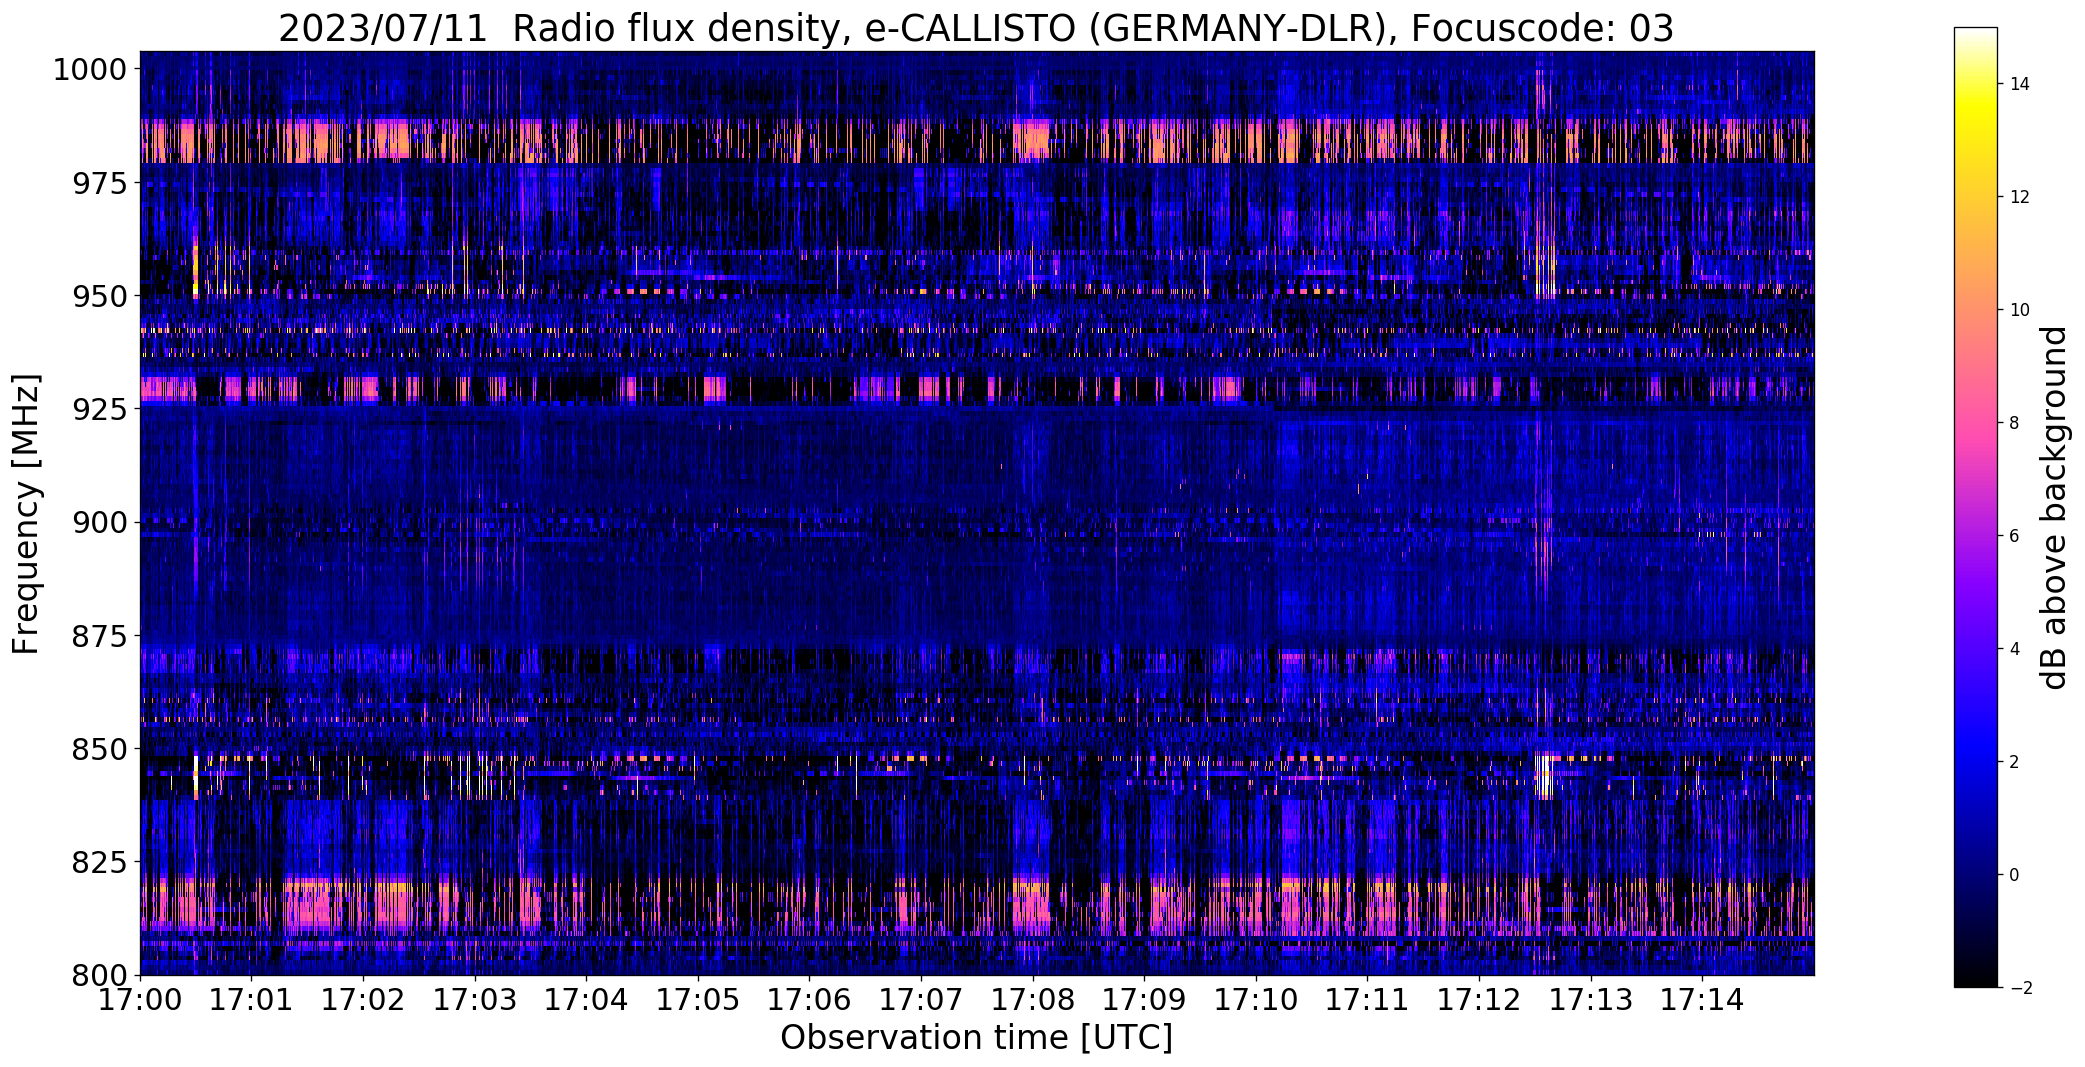Click the dB above background colorbar gradient
This screenshot has width=2085, height=1067.
click(1975, 508)
